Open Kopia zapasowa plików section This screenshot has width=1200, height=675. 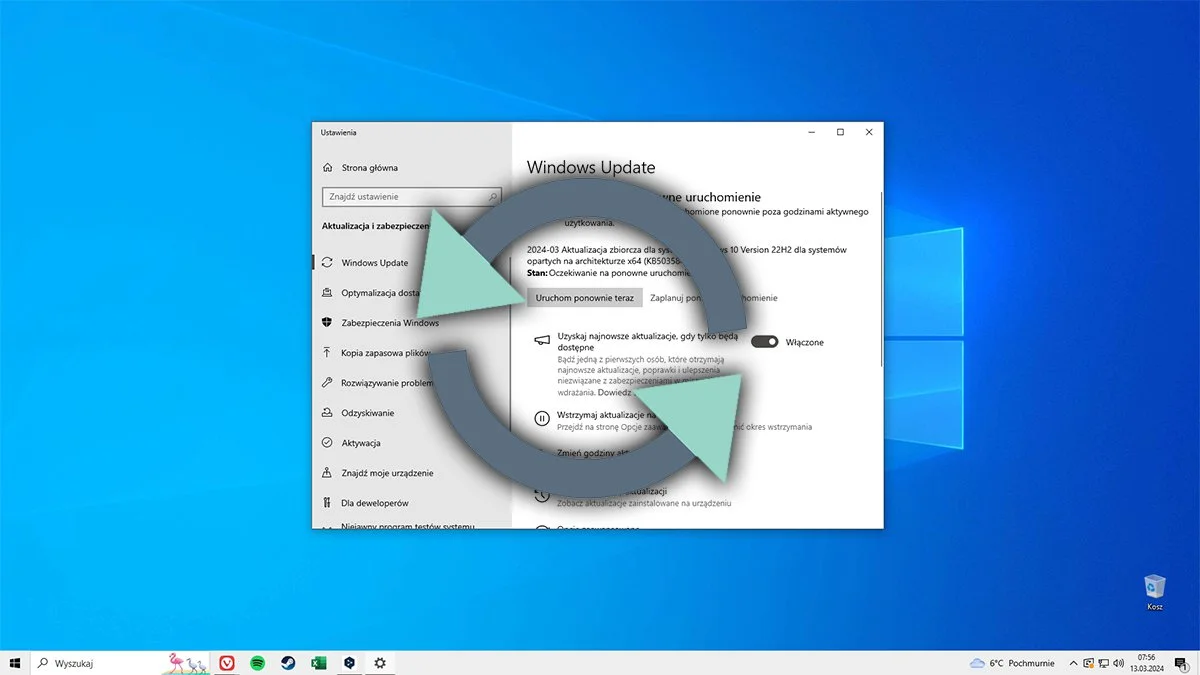pyautogui.click(x=386, y=352)
